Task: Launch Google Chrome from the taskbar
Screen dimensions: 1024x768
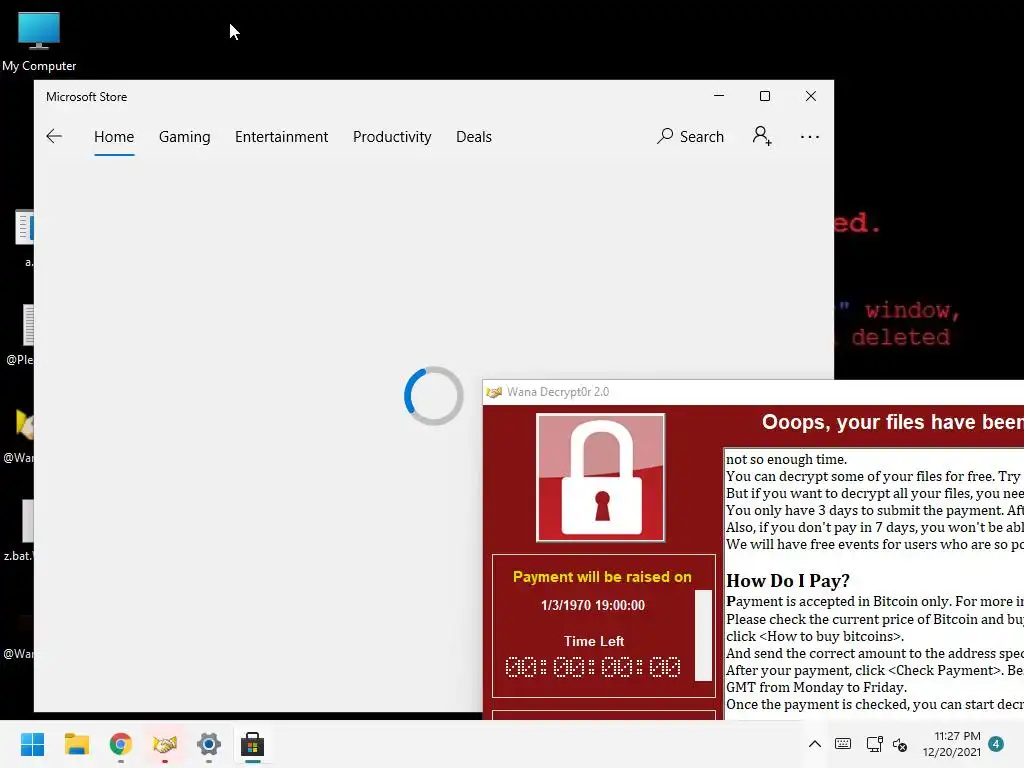Action: pos(121,744)
